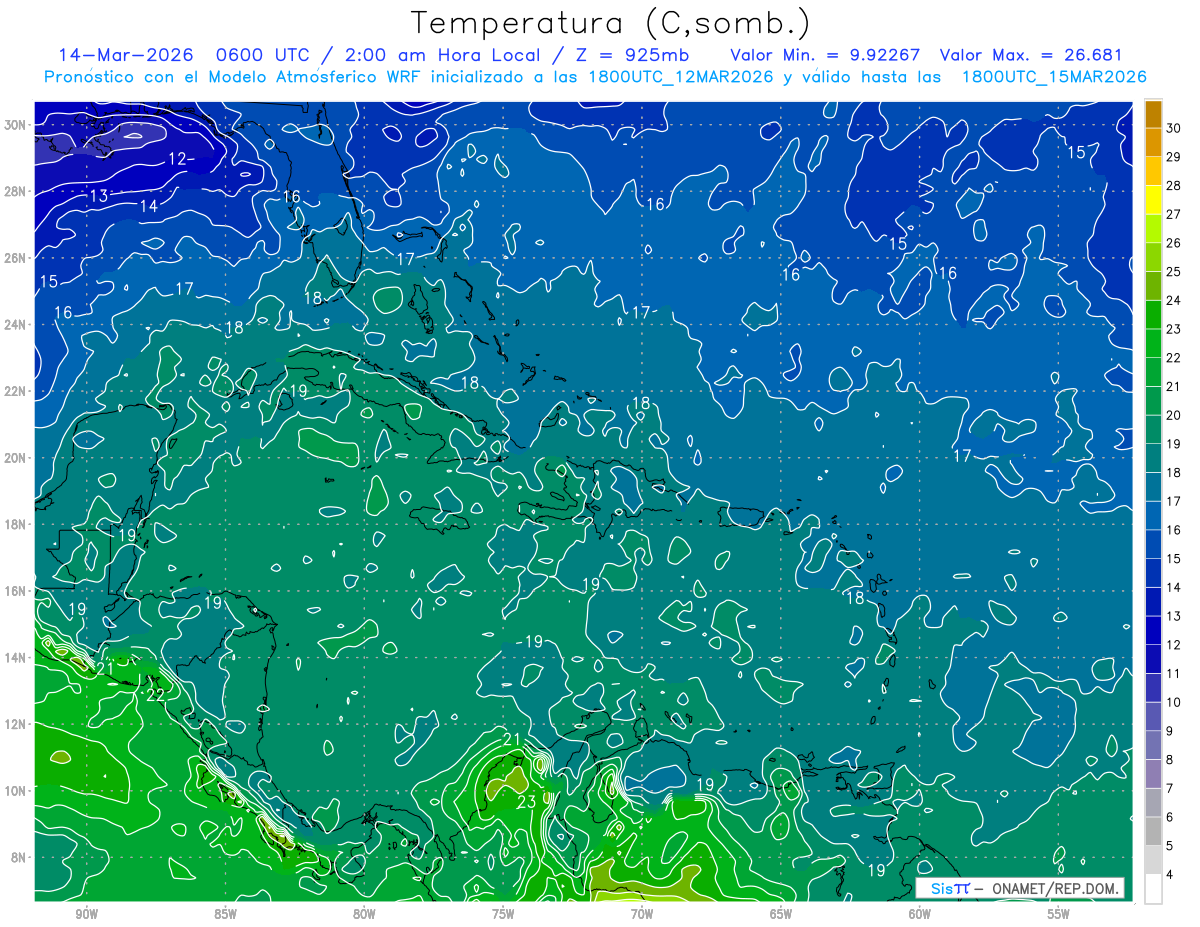Click the "60W" longitude axis label
The height and width of the screenshot is (927, 1200).
coord(920,914)
